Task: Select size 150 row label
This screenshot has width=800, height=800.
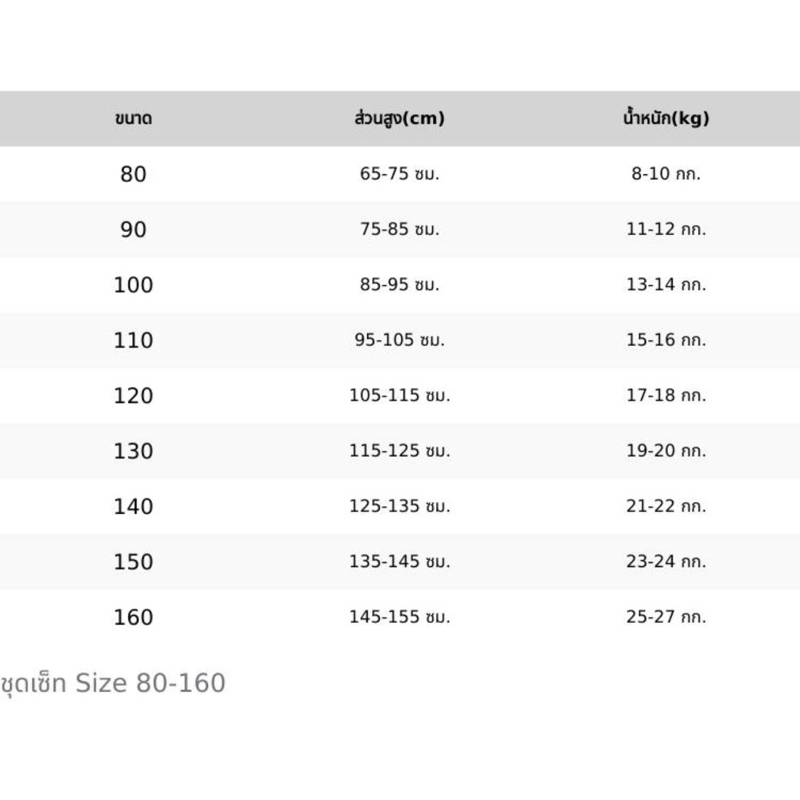Action: pyautogui.click(x=133, y=562)
